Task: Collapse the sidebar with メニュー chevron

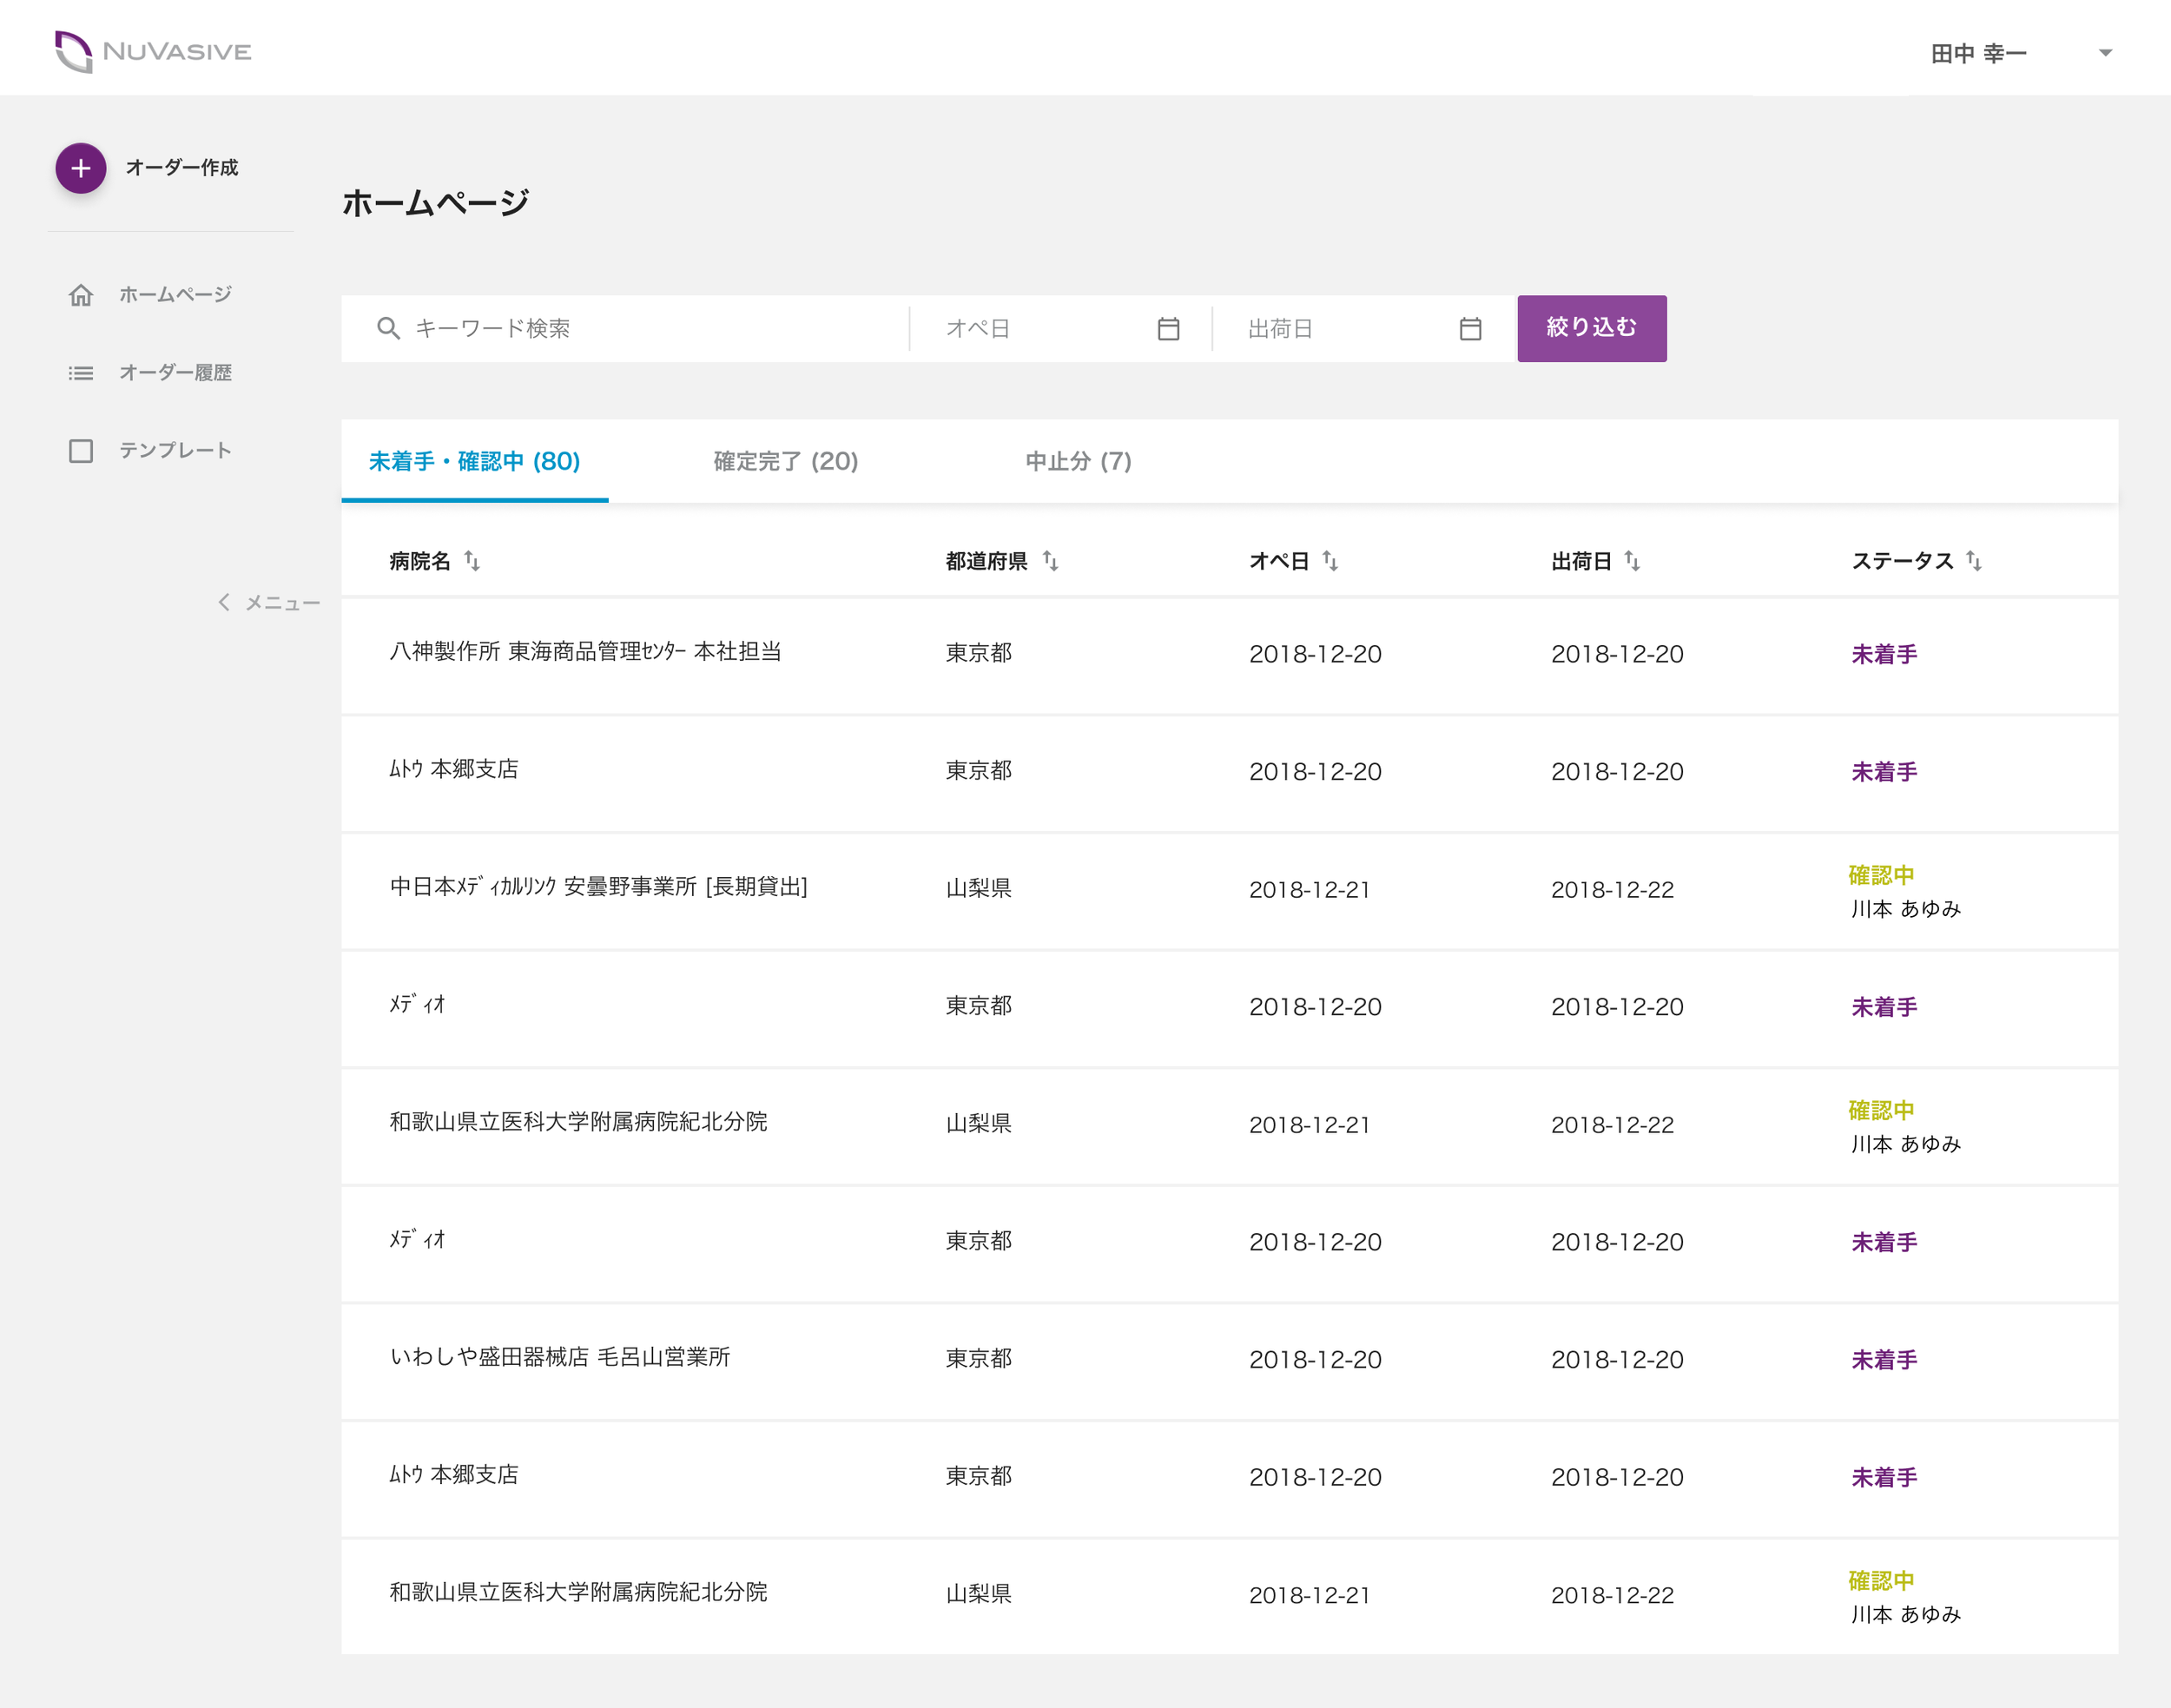Action: pos(224,602)
